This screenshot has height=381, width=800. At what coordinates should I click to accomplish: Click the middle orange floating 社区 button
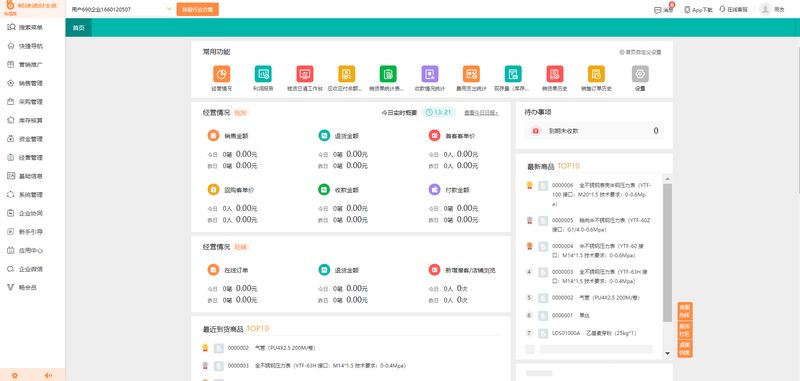(685, 330)
